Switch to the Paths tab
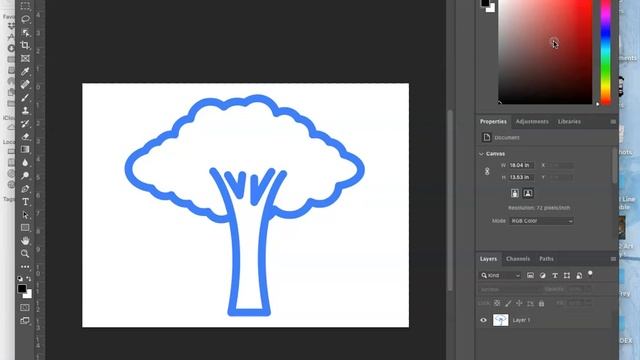 546,259
